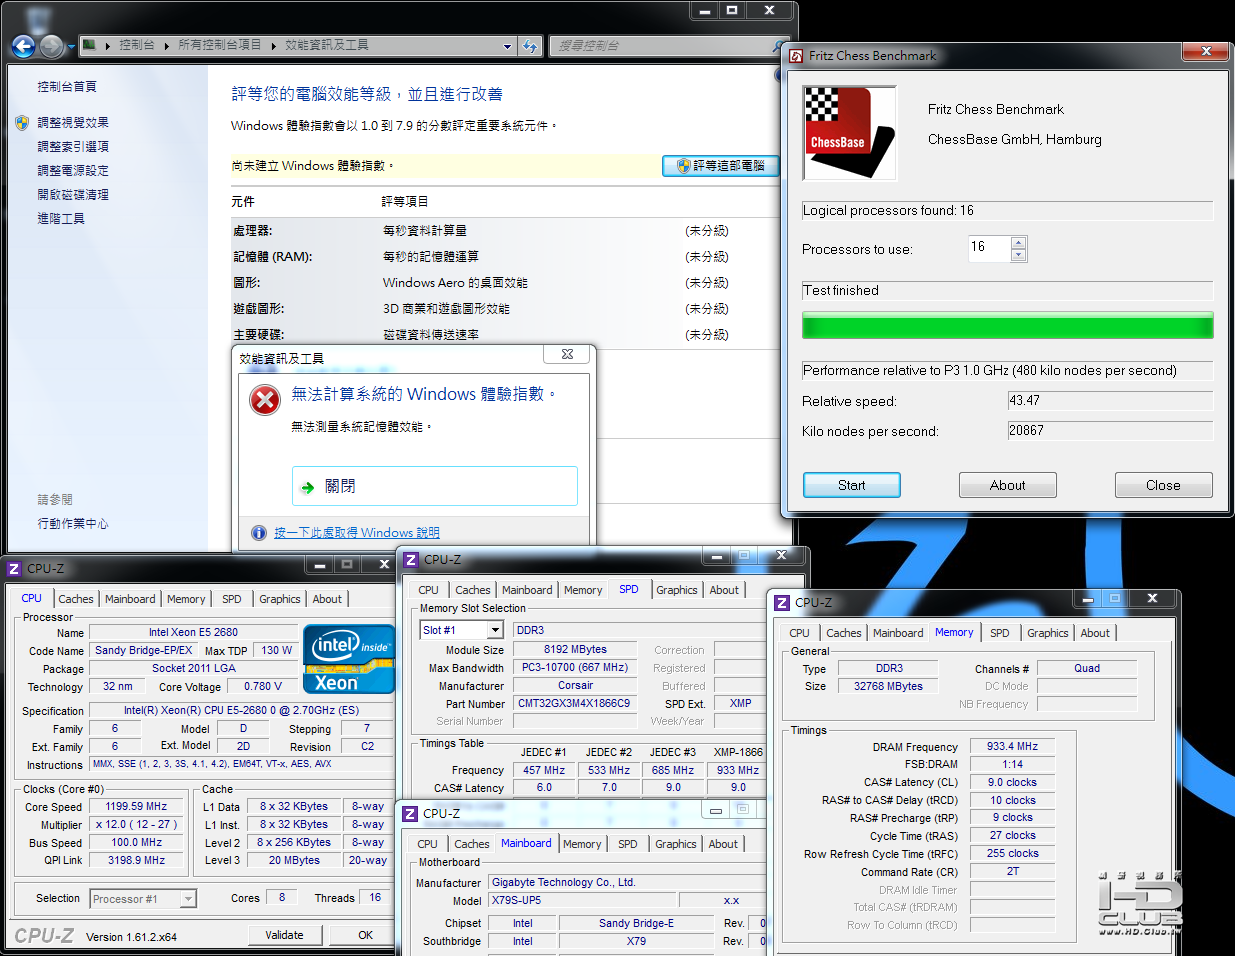1235x956 pixels.
Task: Click the shield icon next to 調整視覺效果
Action: point(22,123)
